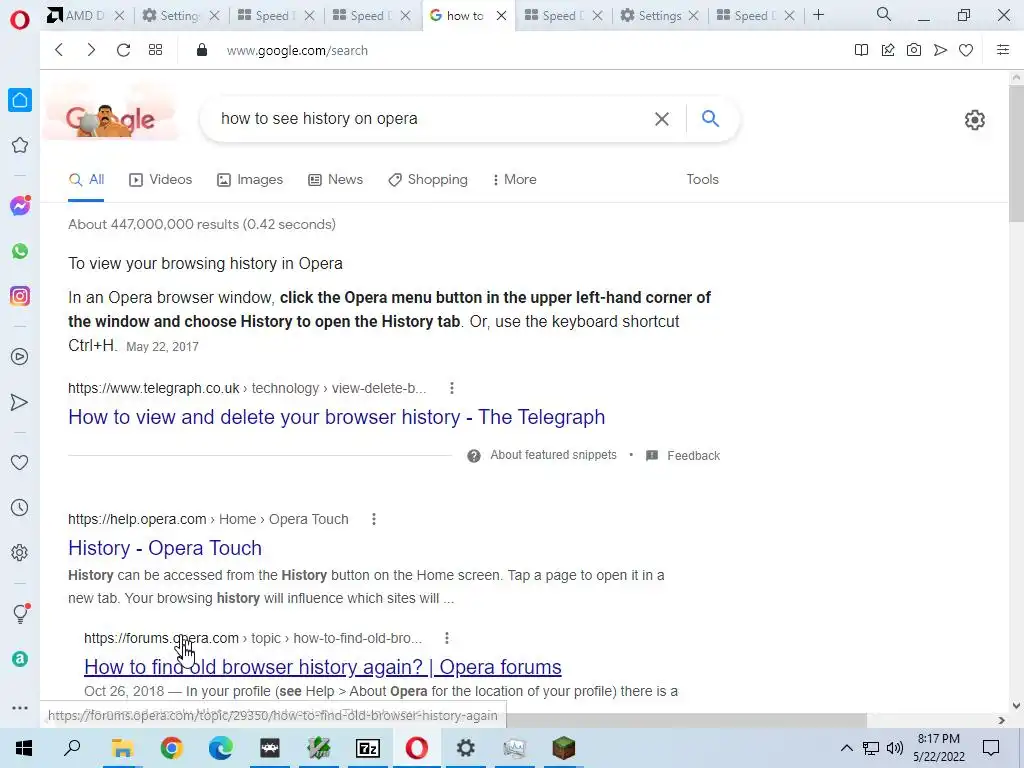Open the search-tabs magnifier icon
The height and width of the screenshot is (768, 1024).
click(884, 14)
